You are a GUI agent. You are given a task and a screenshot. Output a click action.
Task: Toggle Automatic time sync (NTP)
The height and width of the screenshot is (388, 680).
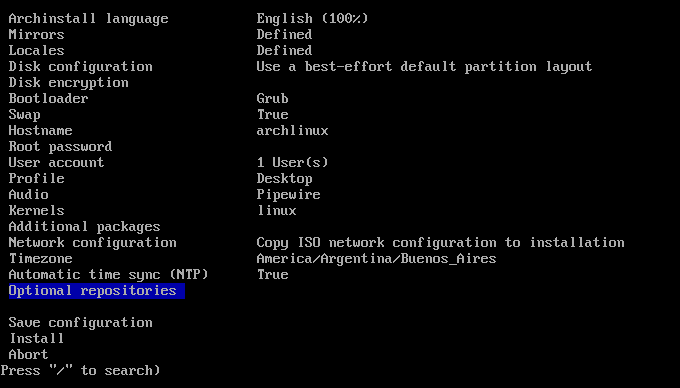point(108,275)
